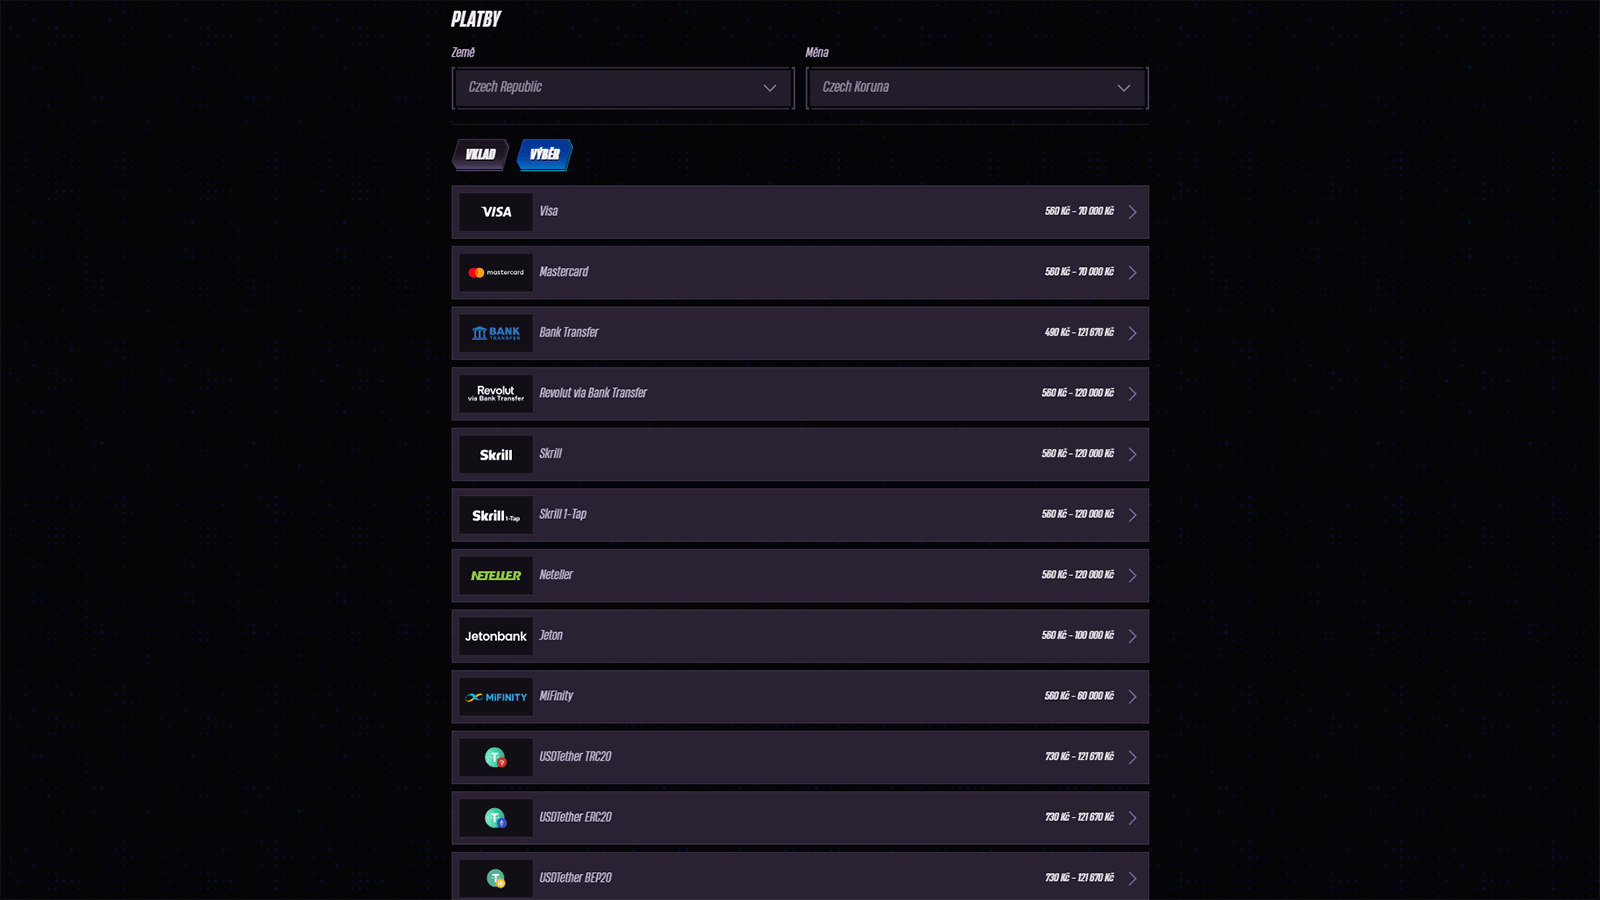Image resolution: width=1600 pixels, height=900 pixels.
Task: Click the MiFinity logo icon
Action: (496, 697)
